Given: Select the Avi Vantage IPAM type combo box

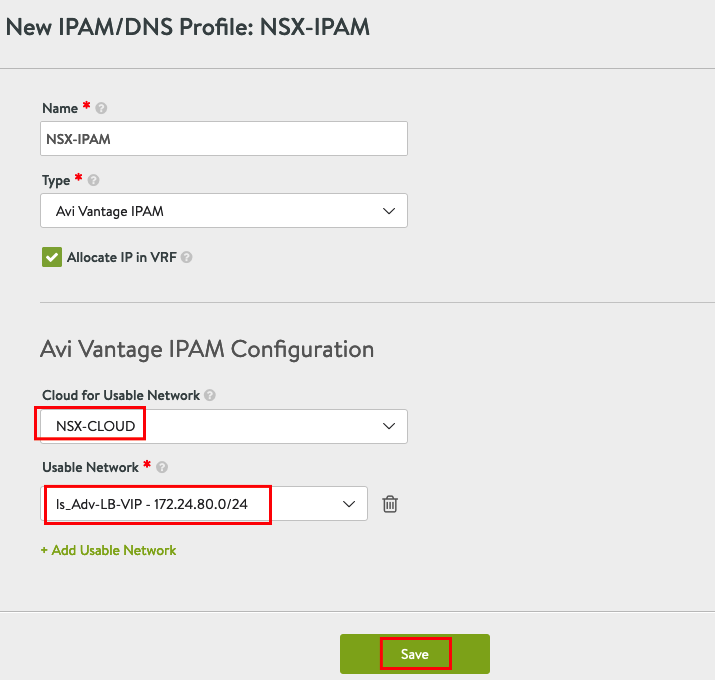Looking at the screenshot, I should (x=224, y=211).
